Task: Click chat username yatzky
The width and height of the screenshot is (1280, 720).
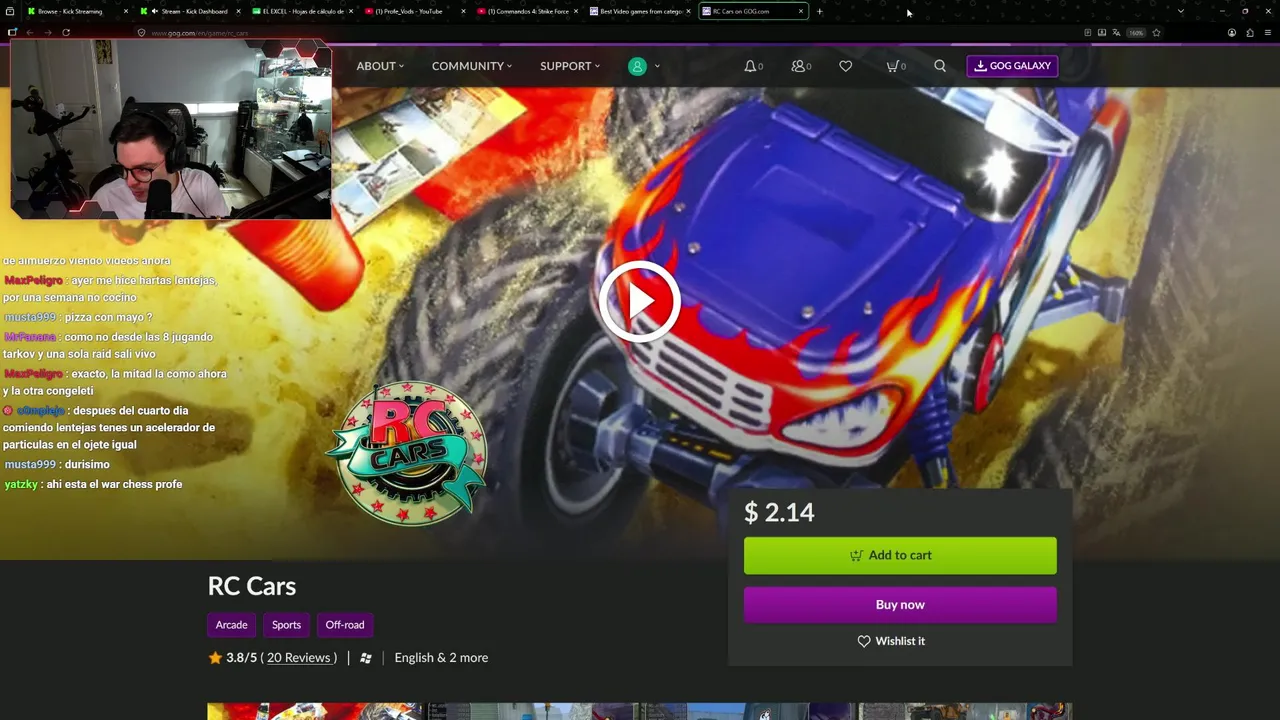Action: click(21, 485)
